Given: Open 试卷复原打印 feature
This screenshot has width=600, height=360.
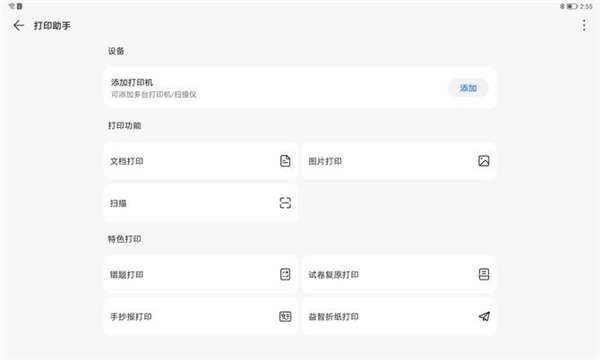Looking at the screenshot, I should click(399, 274).
